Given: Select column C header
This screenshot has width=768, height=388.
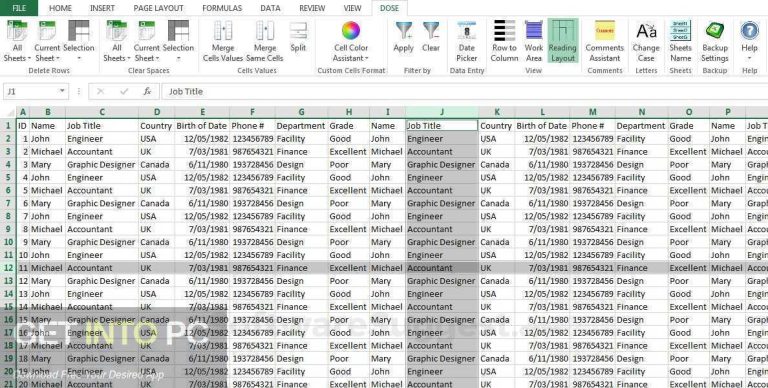Looking at the screenshot, I should point(101,112).
